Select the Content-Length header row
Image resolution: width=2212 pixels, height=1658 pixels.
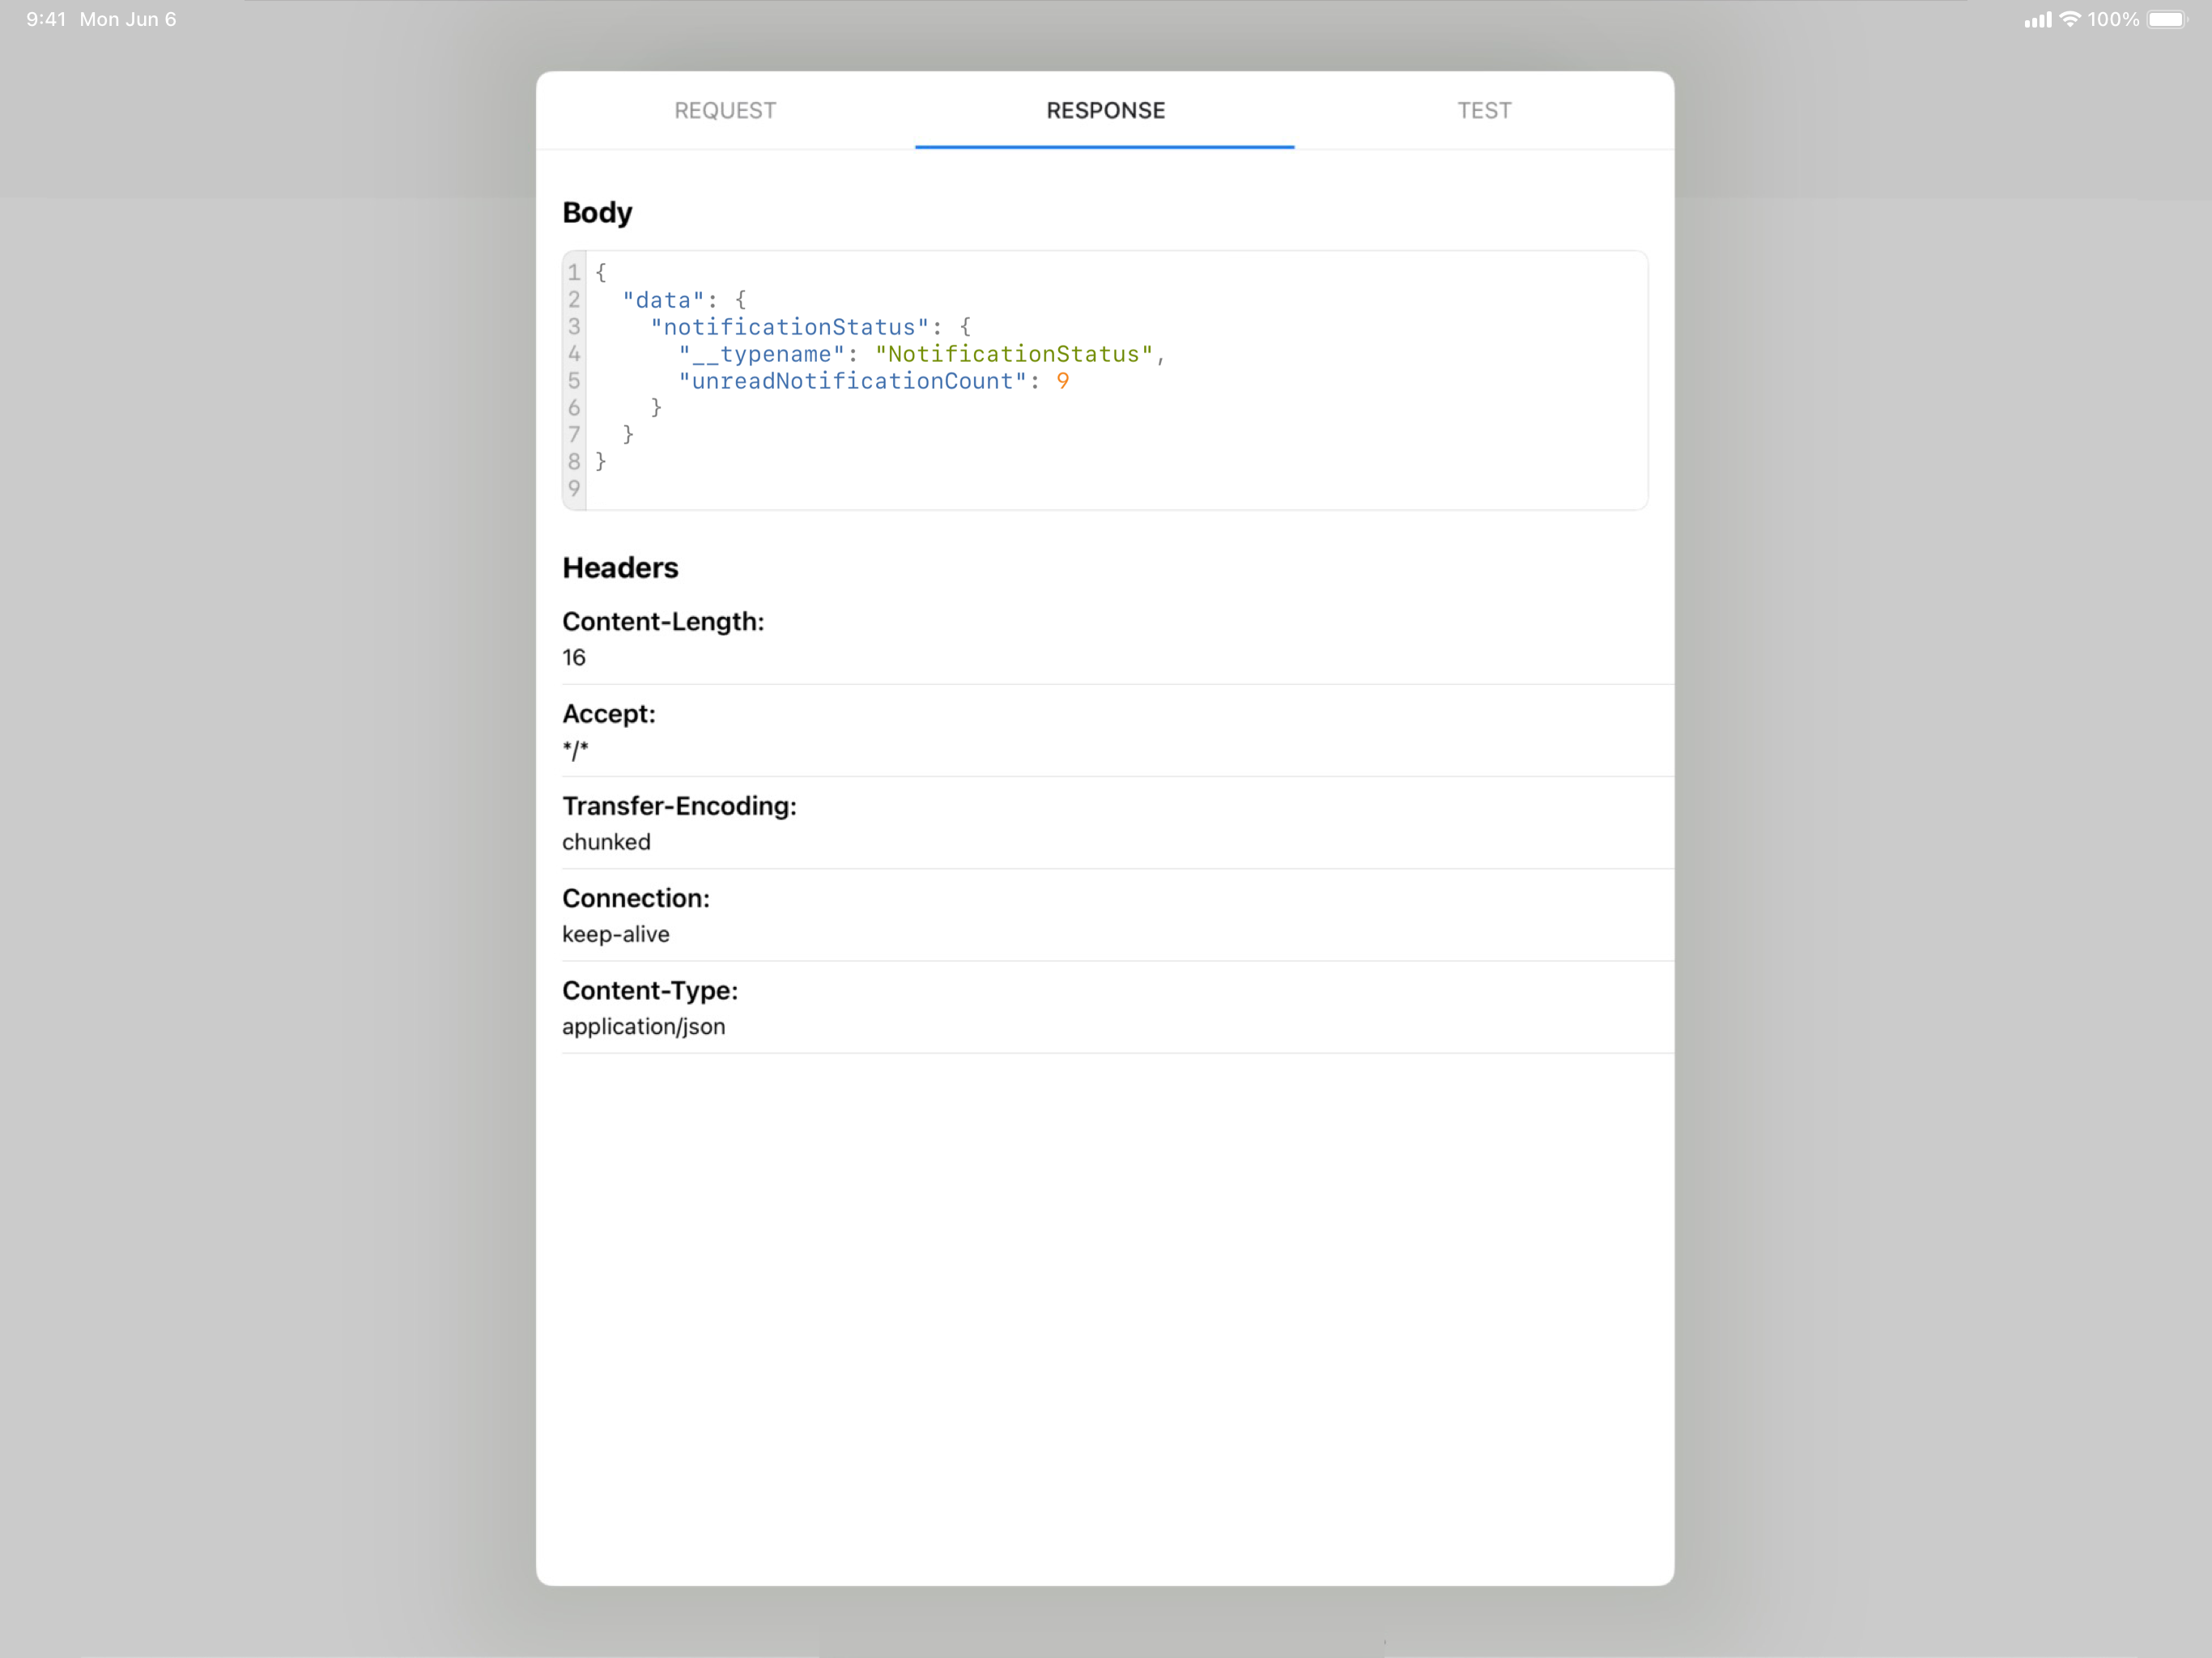click(x=663, y=638)
